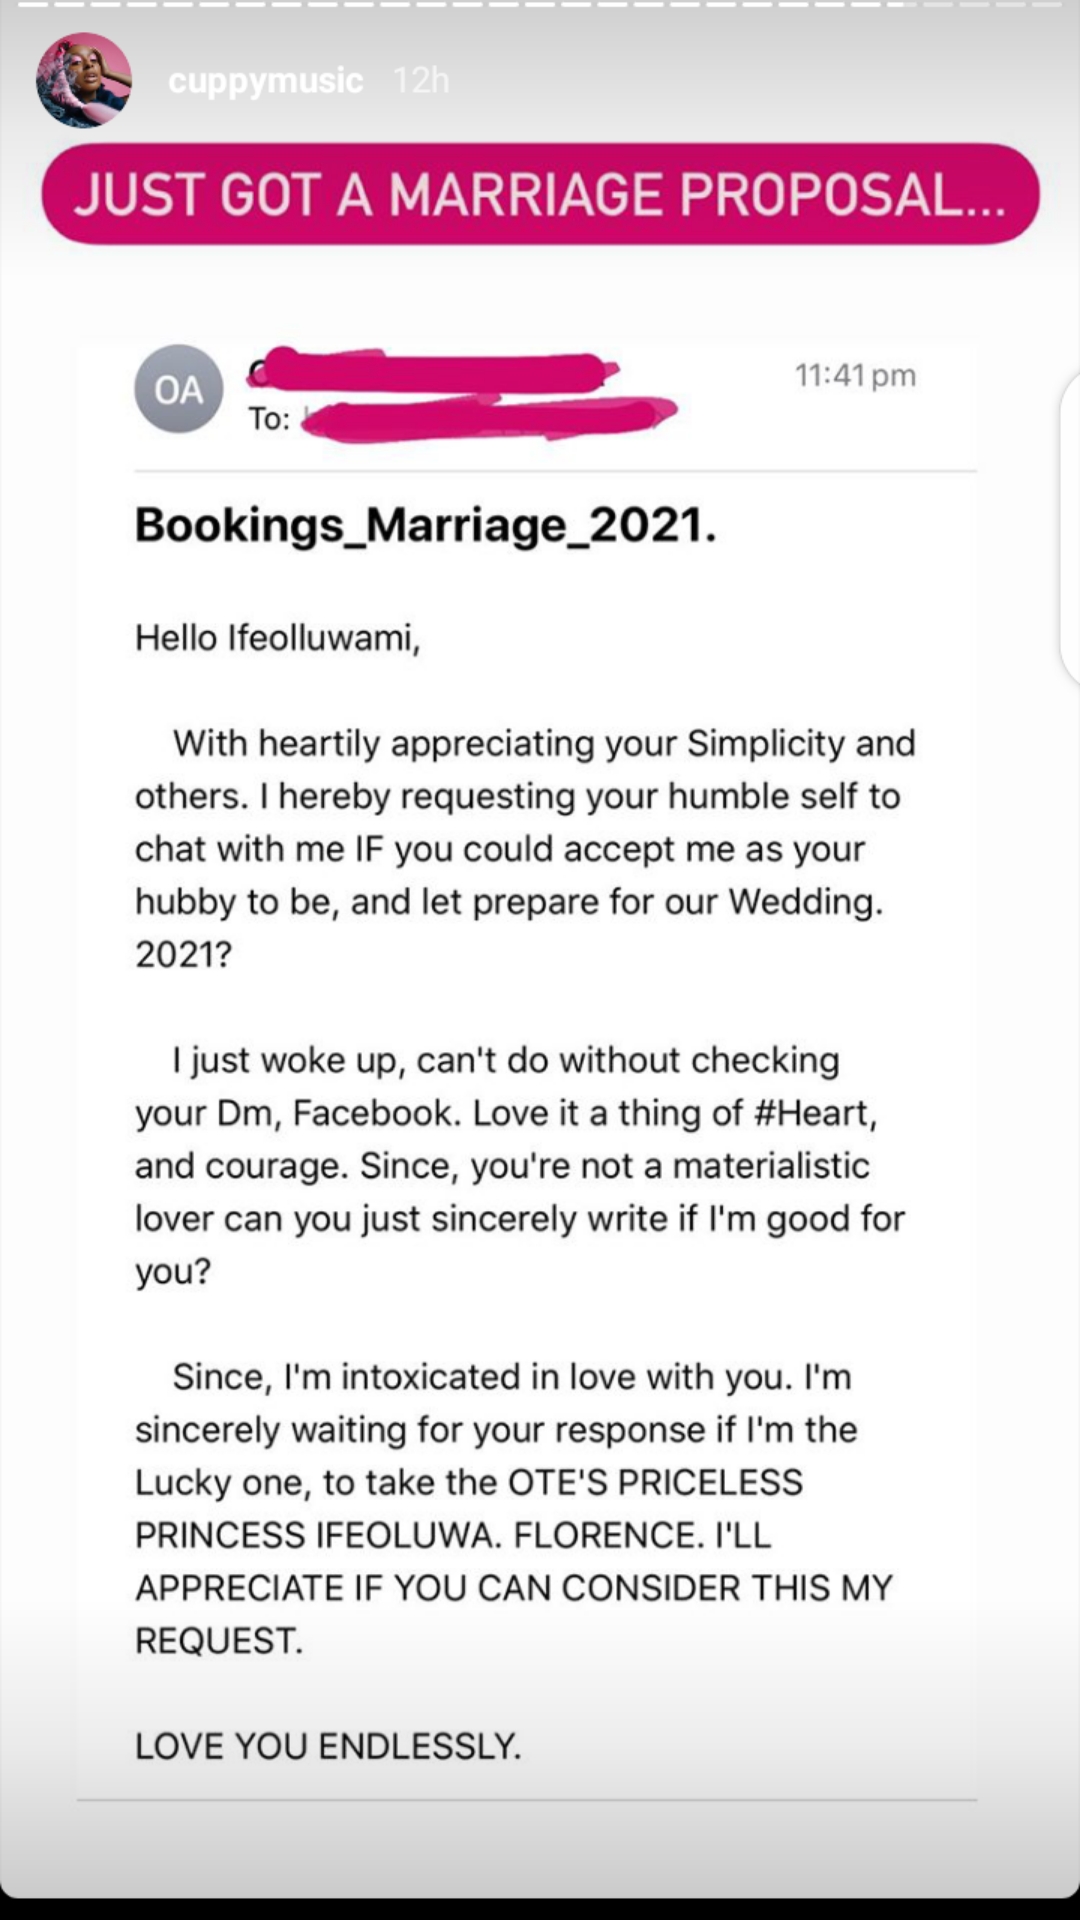Tap the cuppymusic profile picture
Viewport: 1080px width, 1920px height.
84,80
